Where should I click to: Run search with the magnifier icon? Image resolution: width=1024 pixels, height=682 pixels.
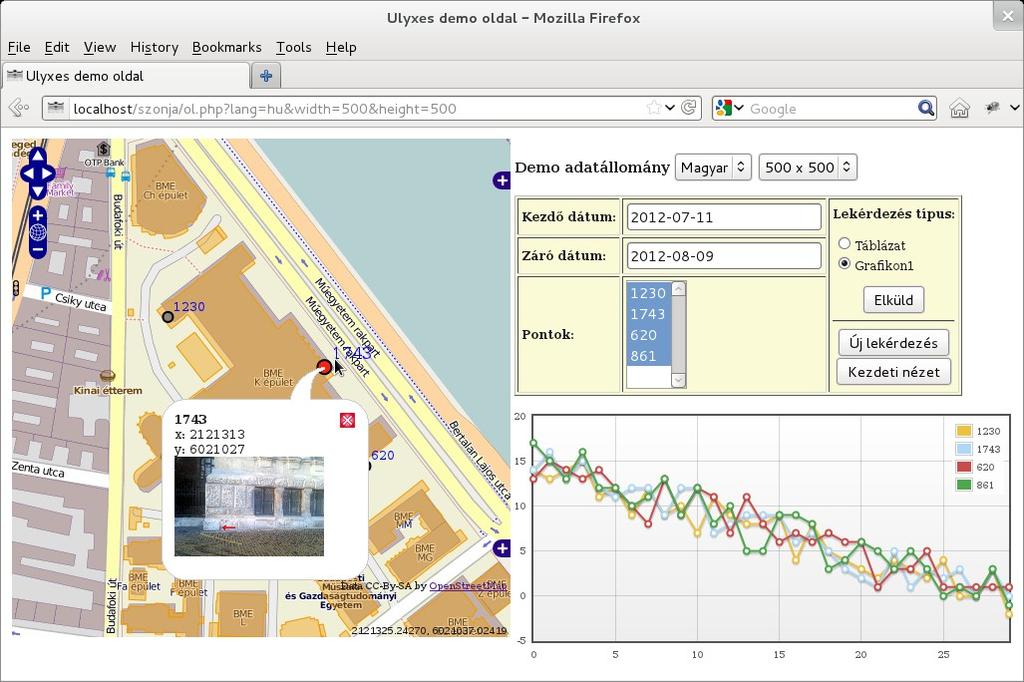(925, 108)
